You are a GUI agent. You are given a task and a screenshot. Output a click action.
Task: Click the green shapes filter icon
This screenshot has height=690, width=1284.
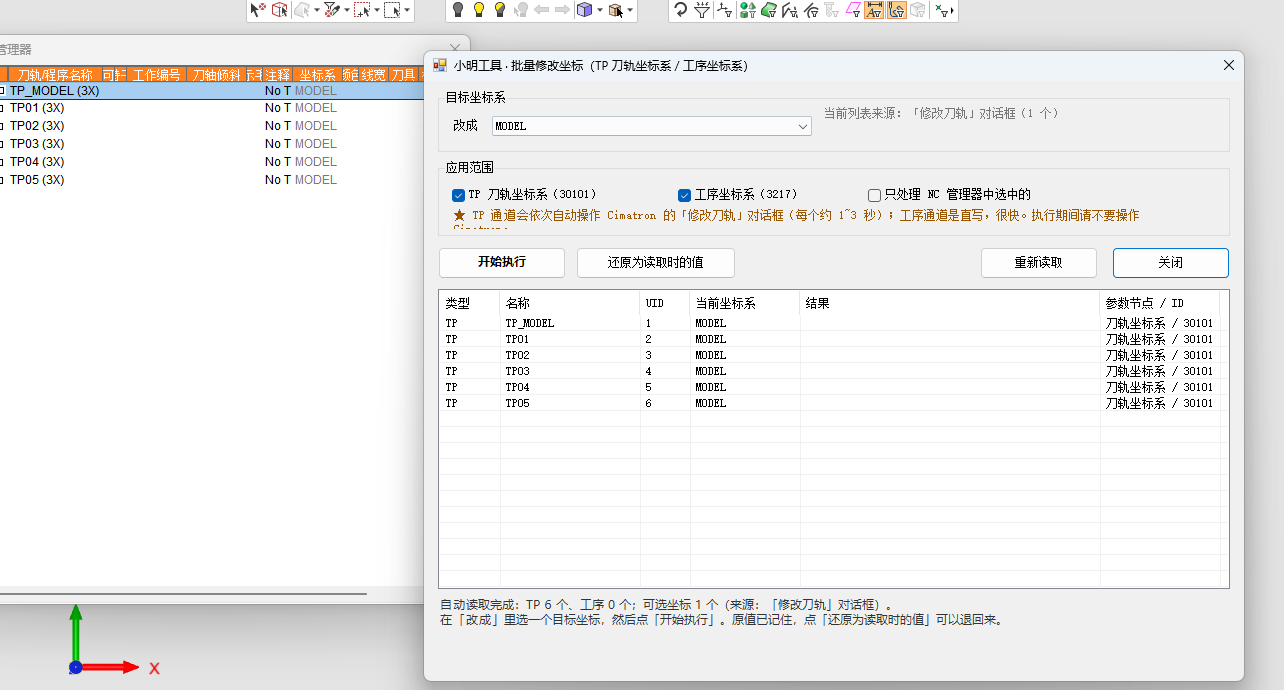[x=747, y=10]
